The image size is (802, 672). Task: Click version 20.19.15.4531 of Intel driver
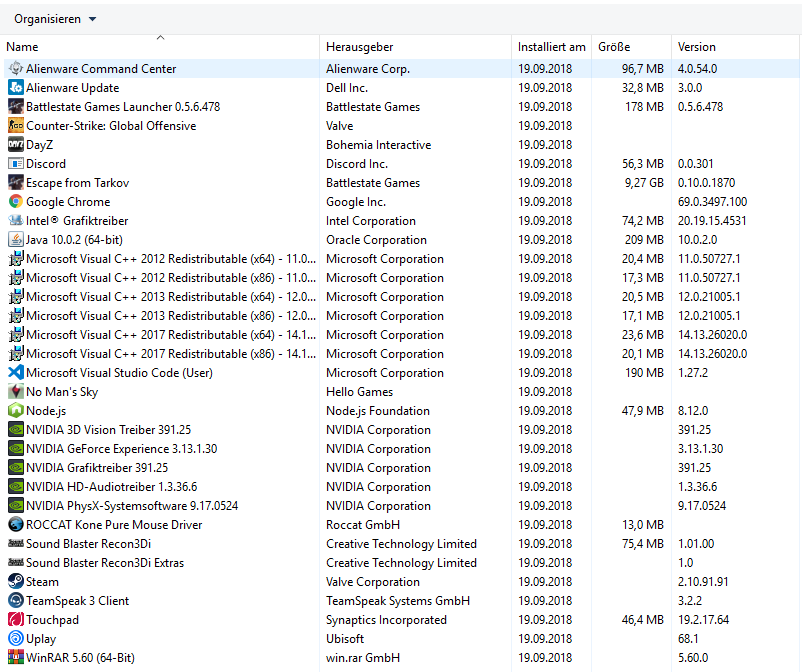712,221
